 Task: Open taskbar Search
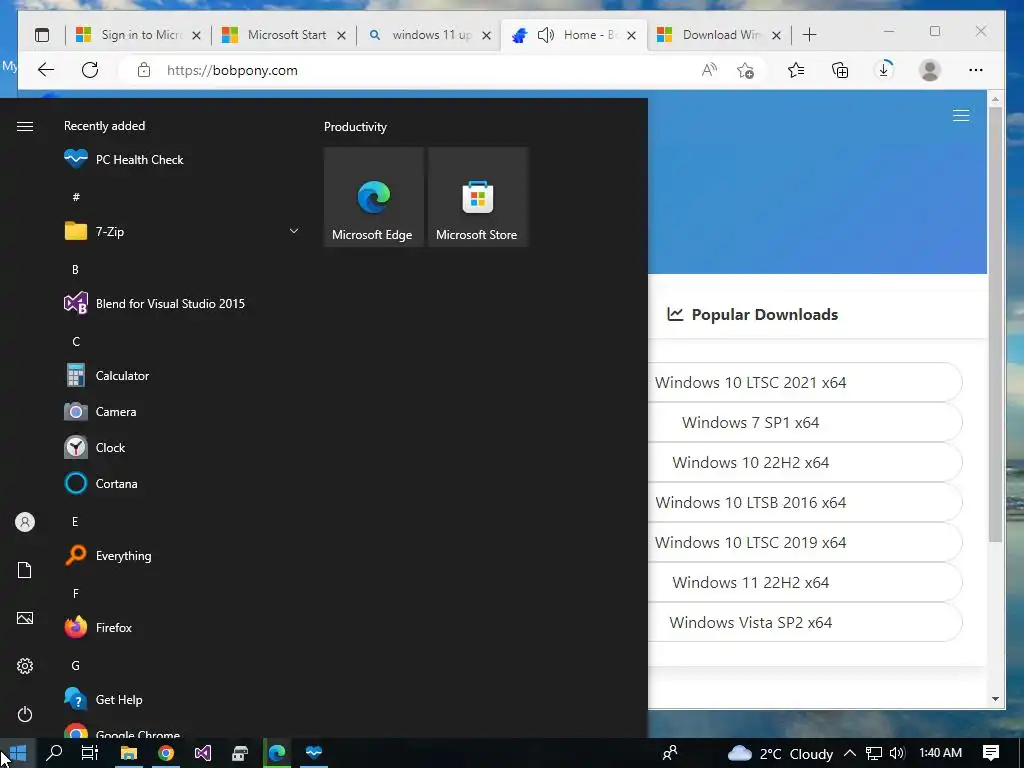pos(55,753)
